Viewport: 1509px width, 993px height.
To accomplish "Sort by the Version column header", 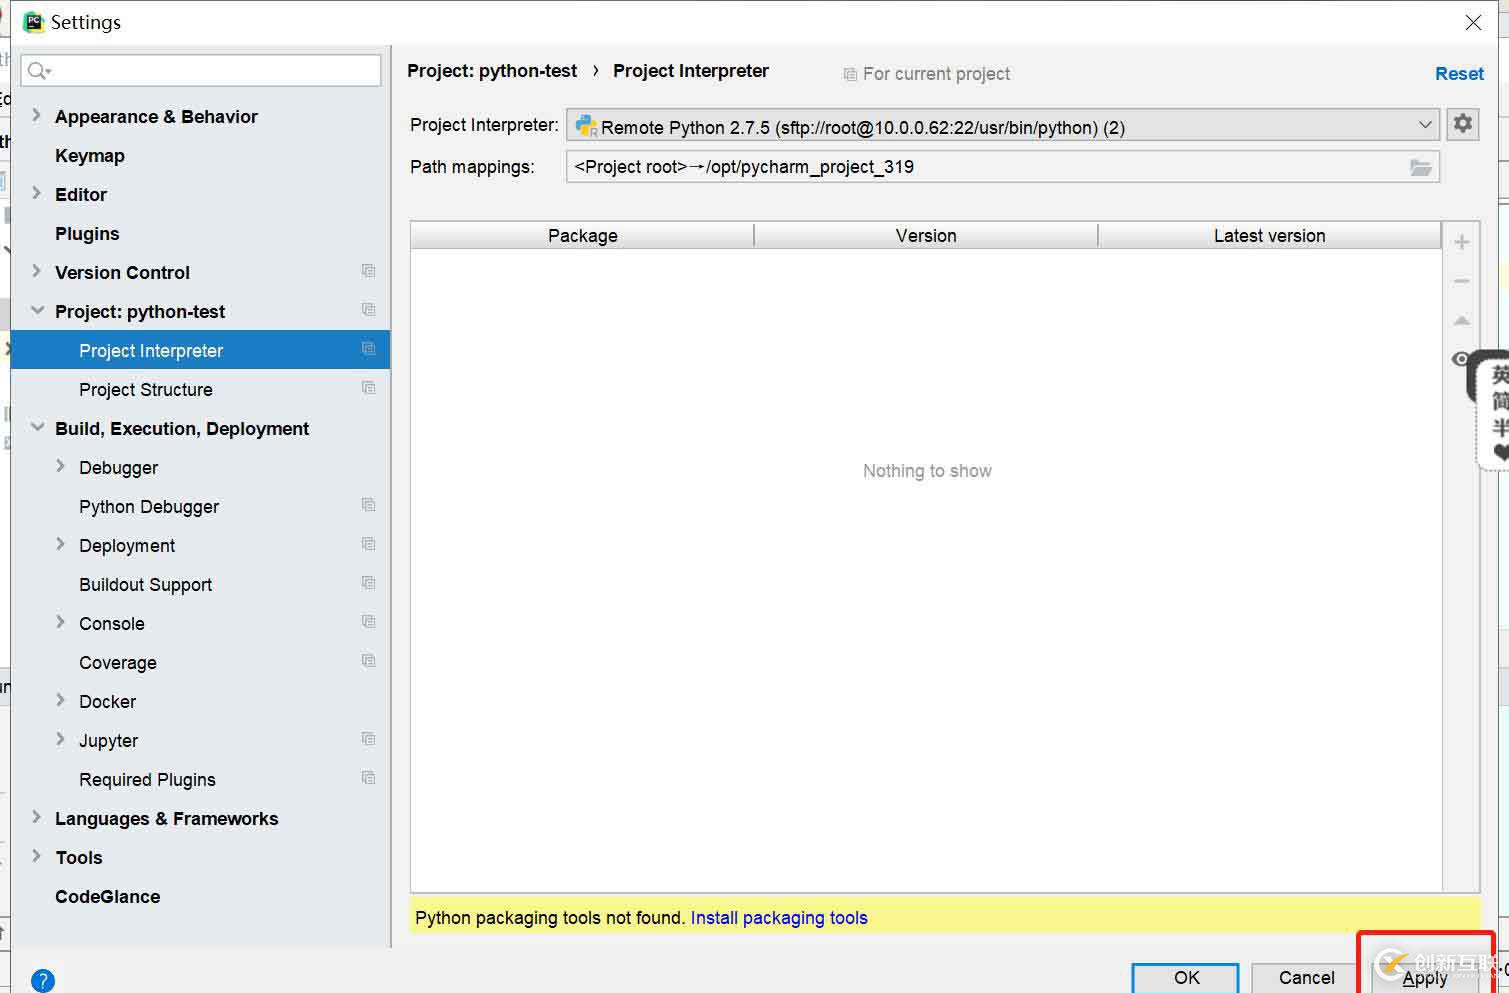I will (x=926, y=236).
